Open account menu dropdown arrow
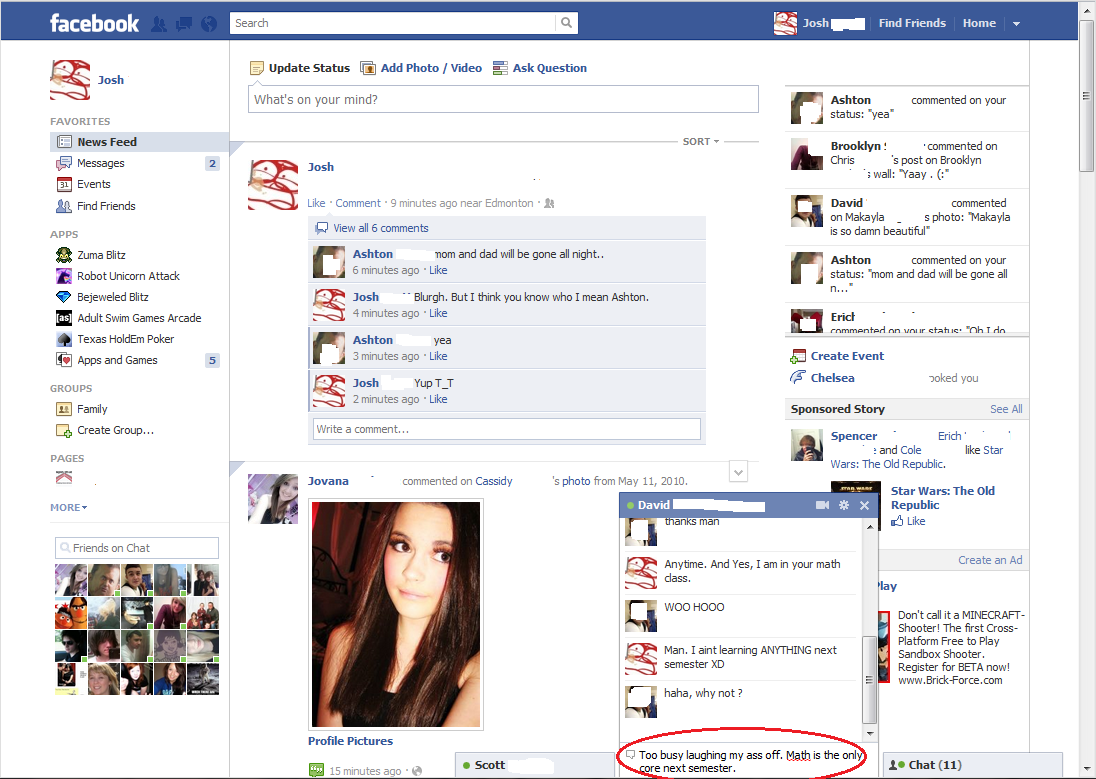 tap(1016, 24)
